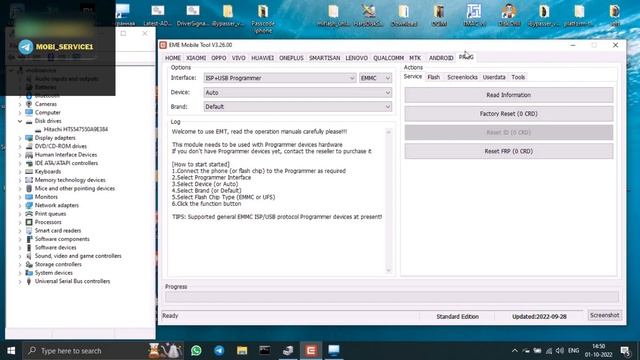The width and height of the screenshot is (640, 360).
Task: Open the Brand dropdown set to Default
Action: 298,107
